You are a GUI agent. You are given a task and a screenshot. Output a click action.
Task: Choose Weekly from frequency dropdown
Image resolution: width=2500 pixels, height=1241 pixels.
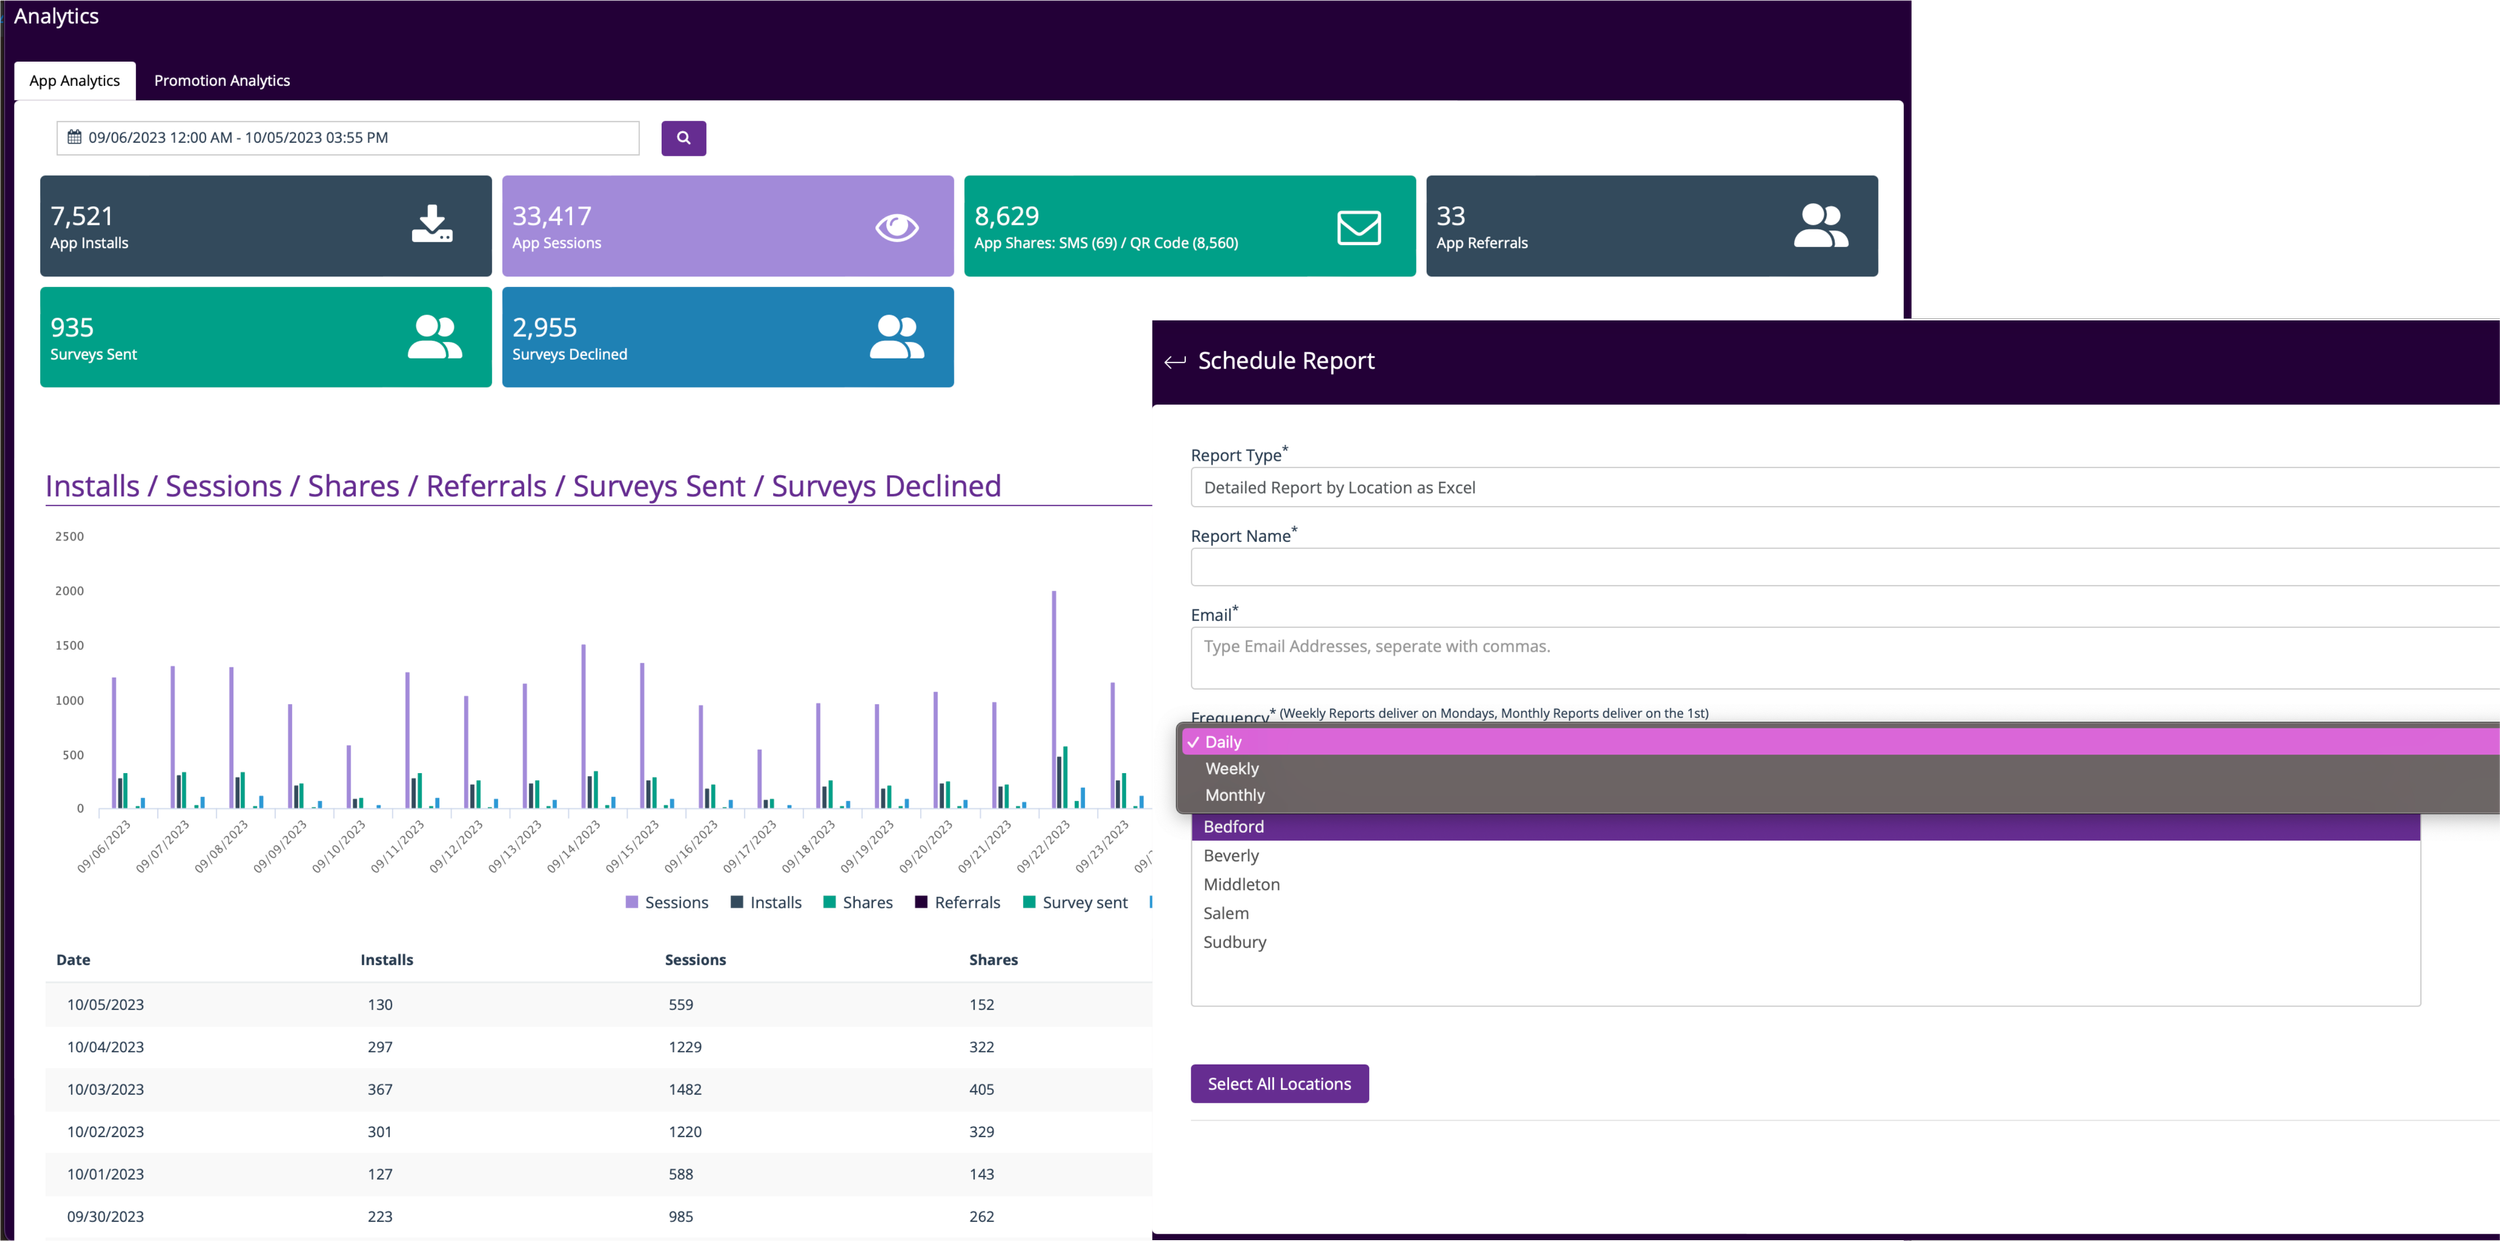[x=1231, y=768]
